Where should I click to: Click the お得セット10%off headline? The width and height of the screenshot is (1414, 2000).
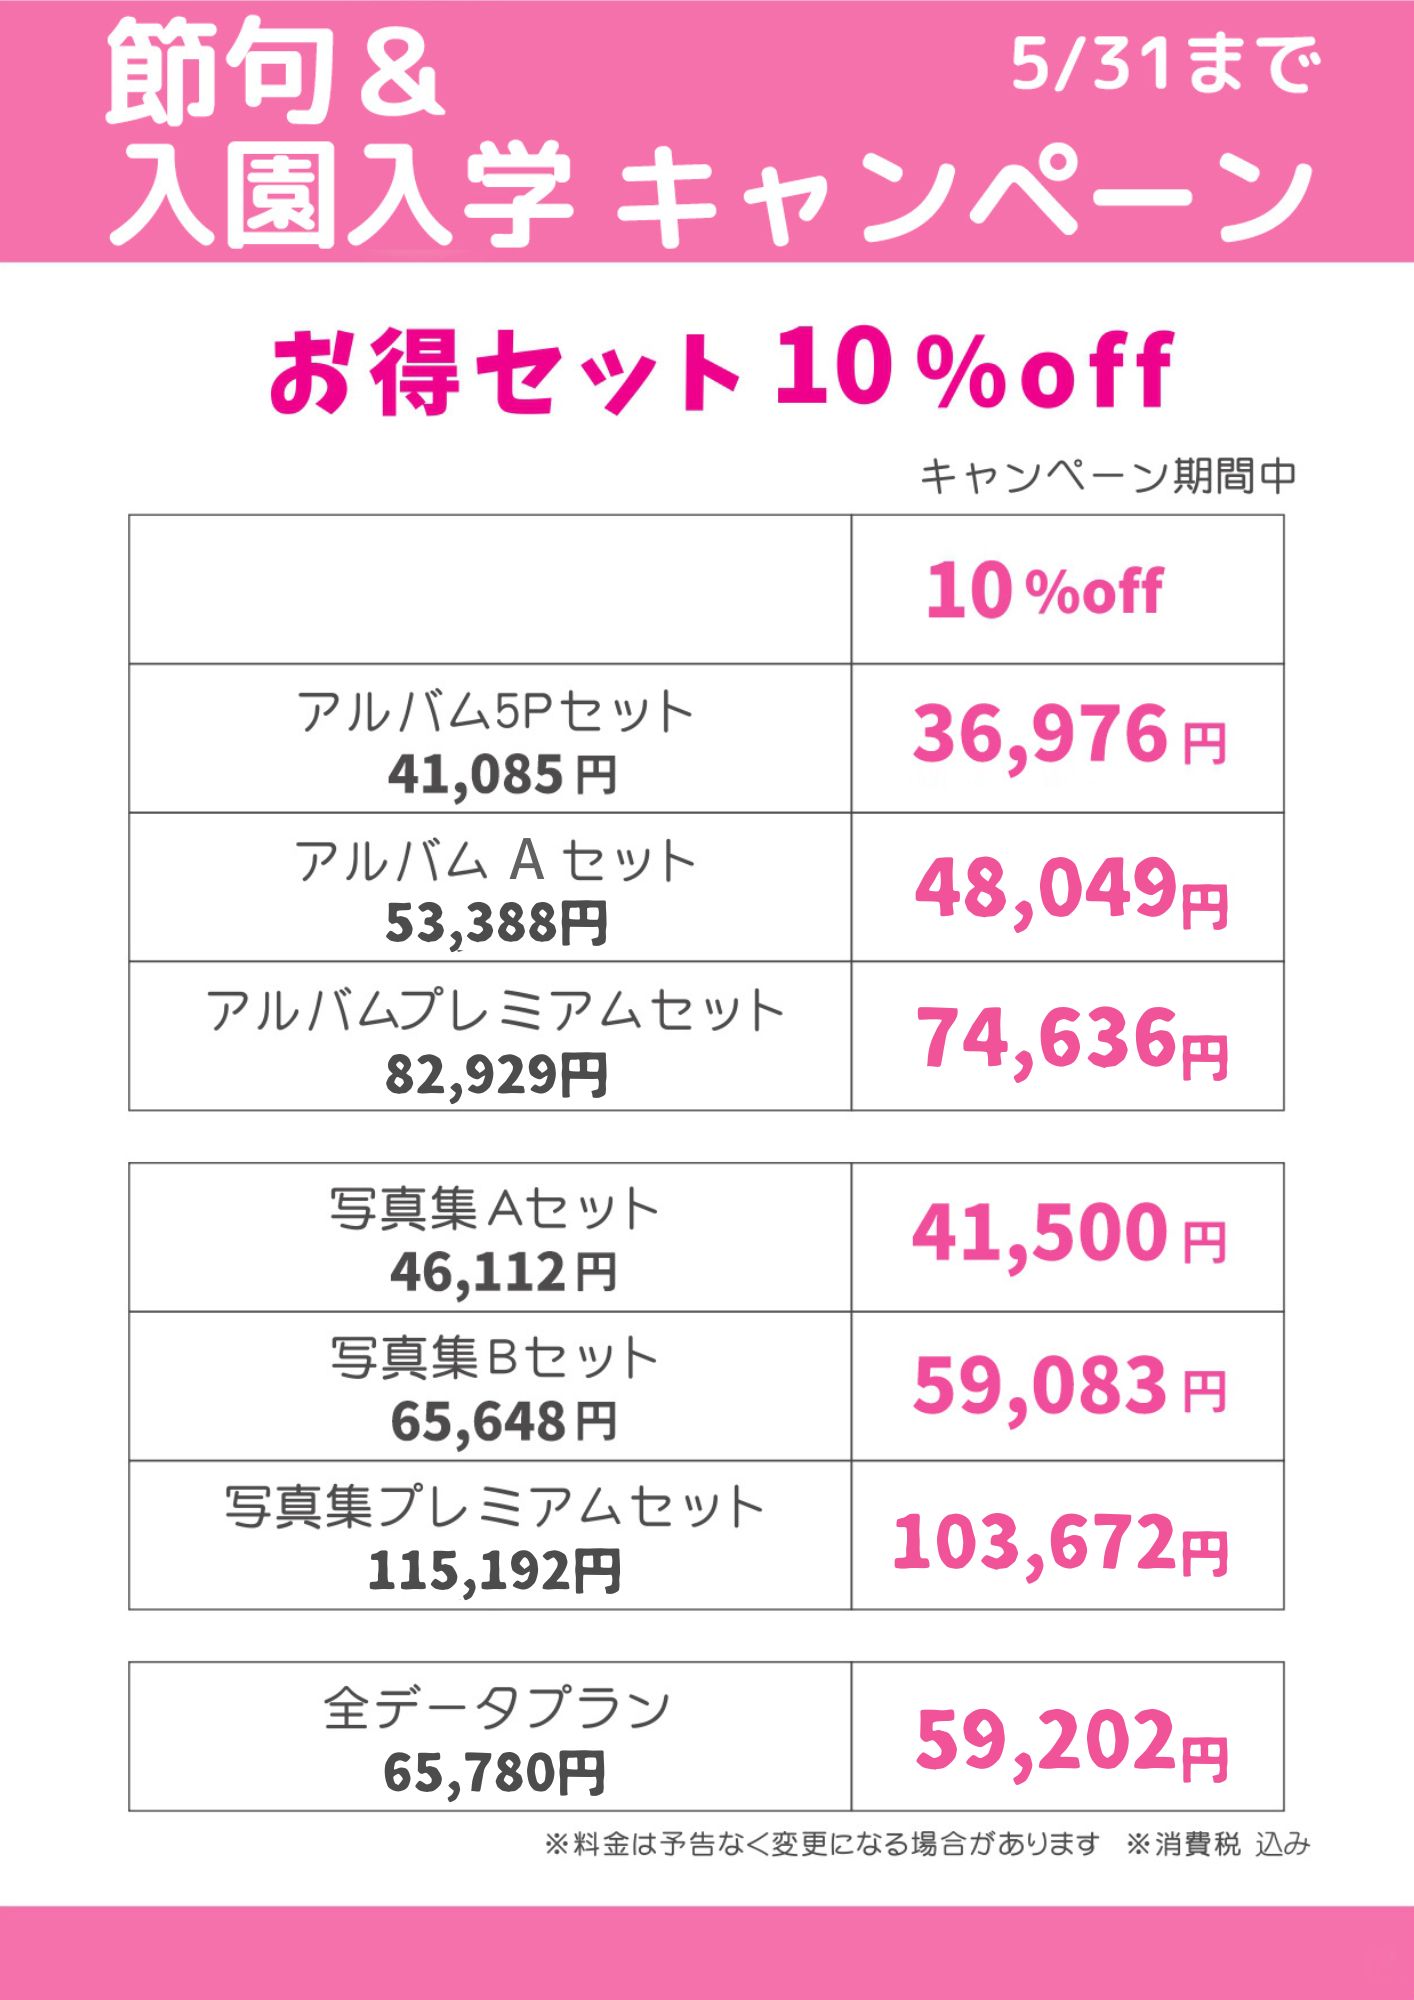click(x=721, y=370)
